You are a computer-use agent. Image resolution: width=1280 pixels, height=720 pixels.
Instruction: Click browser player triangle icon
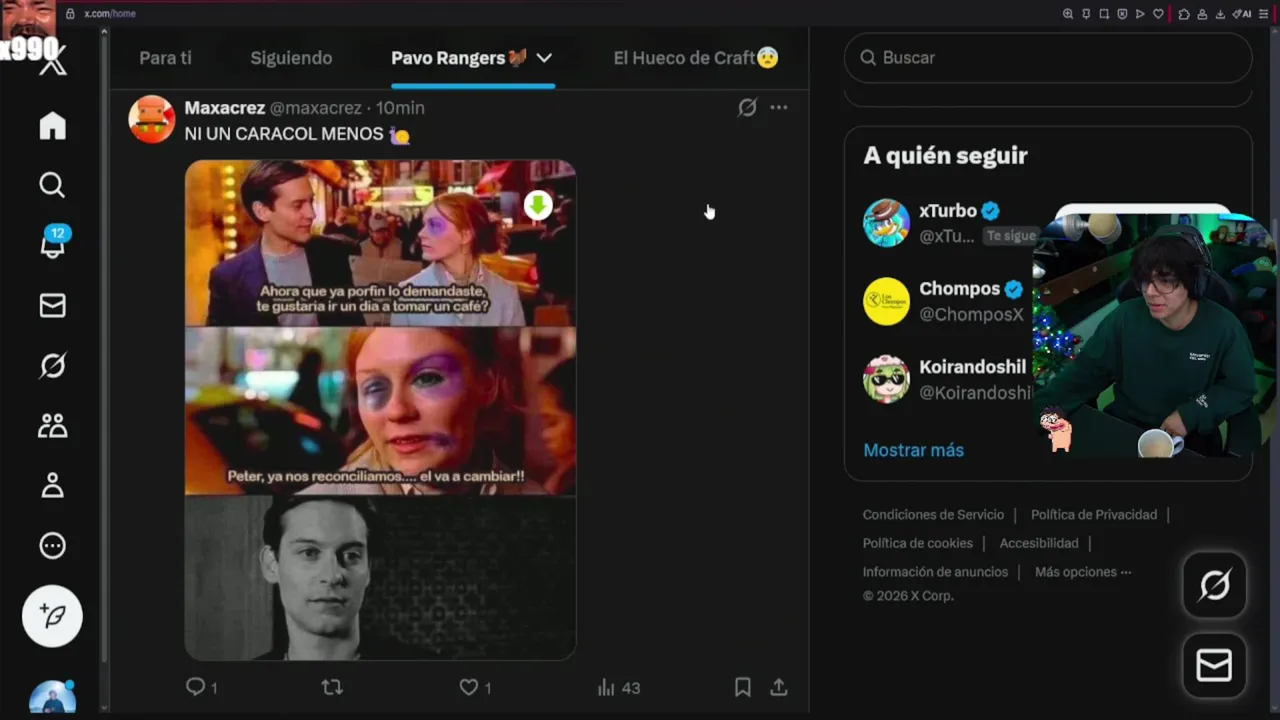tap(1140, 14)
